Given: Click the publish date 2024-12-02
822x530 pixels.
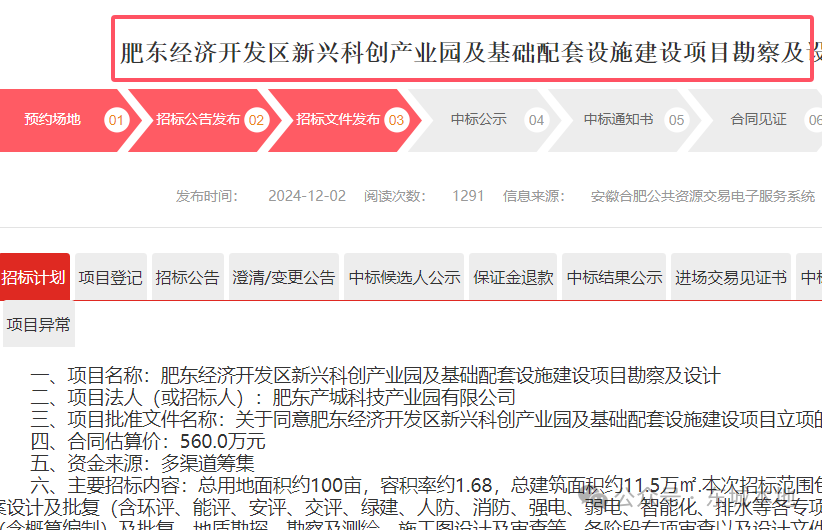Looking at the screenshot, I should [307, 196].
